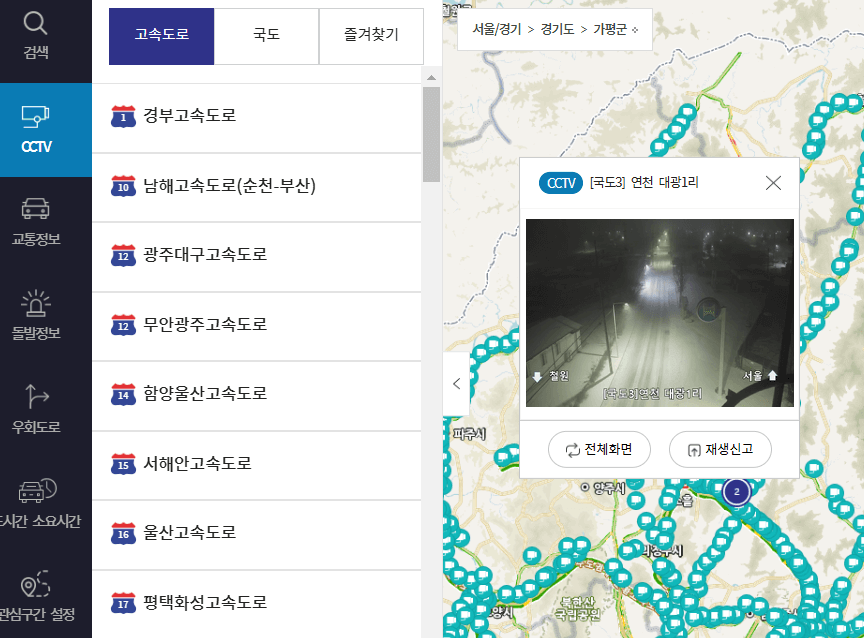Viewport: 864px width, 638px height.
Task: Click the 재생신고 playback report button
Action: (x=720, y=450)
